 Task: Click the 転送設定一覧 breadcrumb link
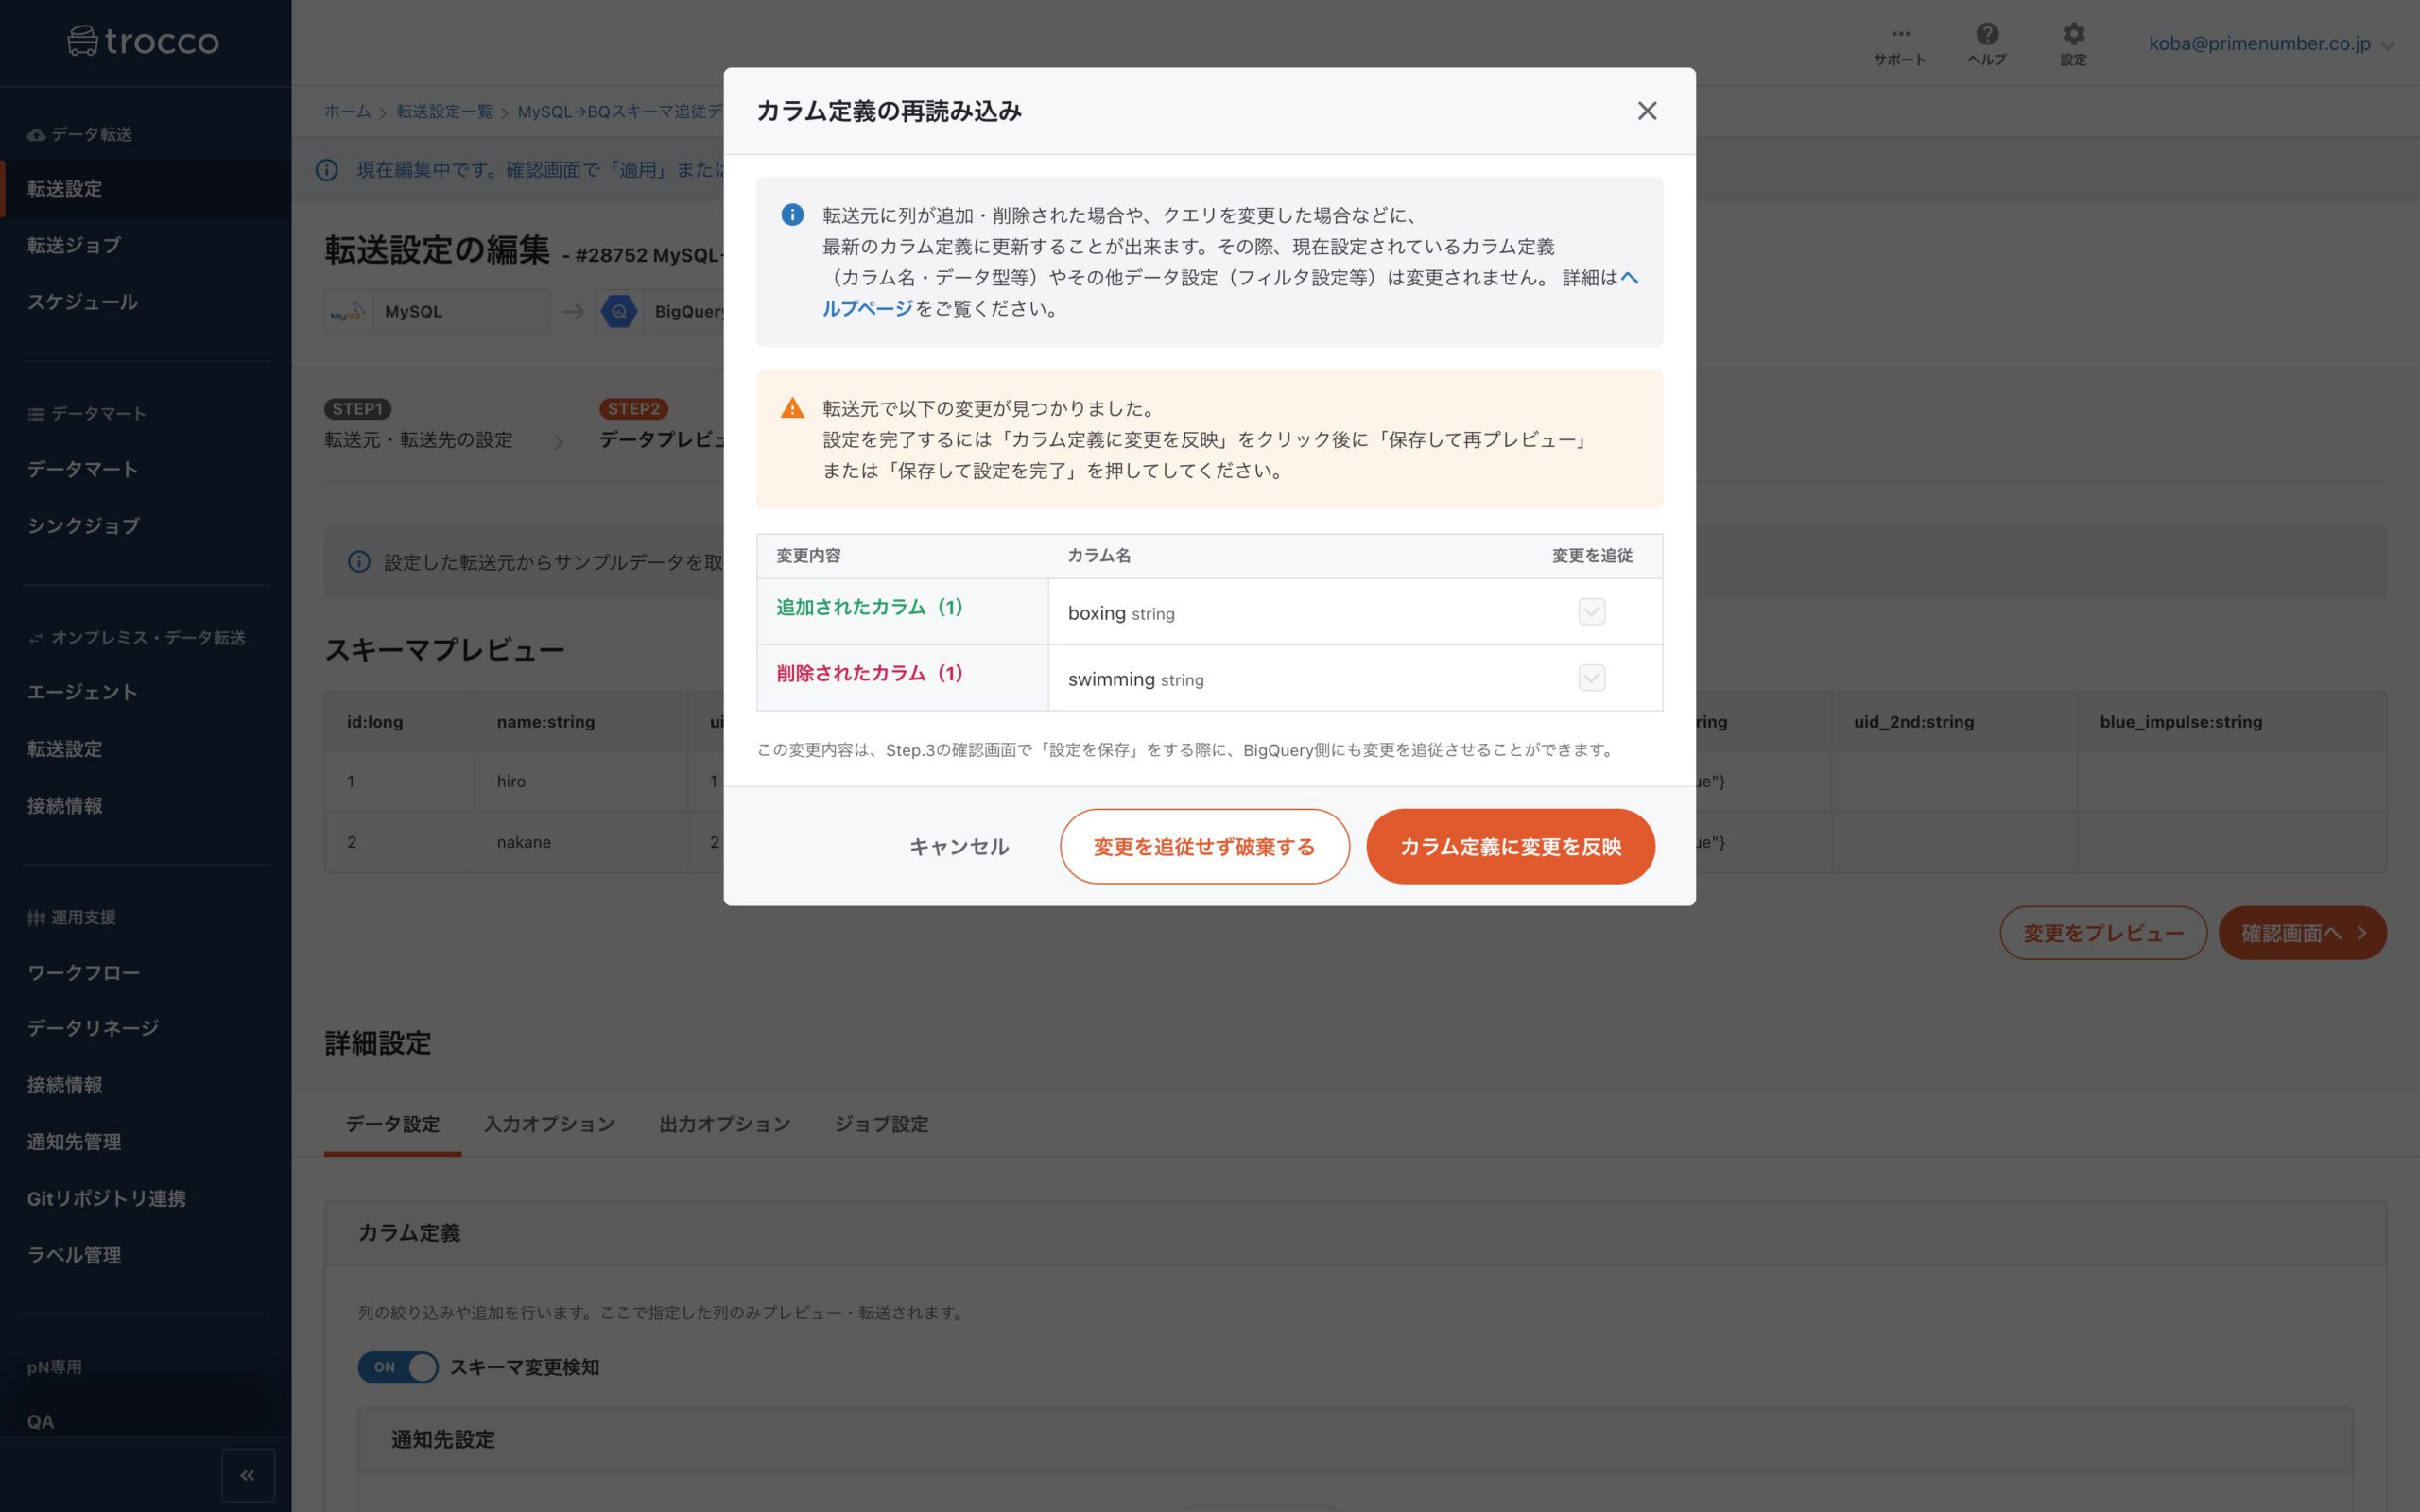[444, 112]
